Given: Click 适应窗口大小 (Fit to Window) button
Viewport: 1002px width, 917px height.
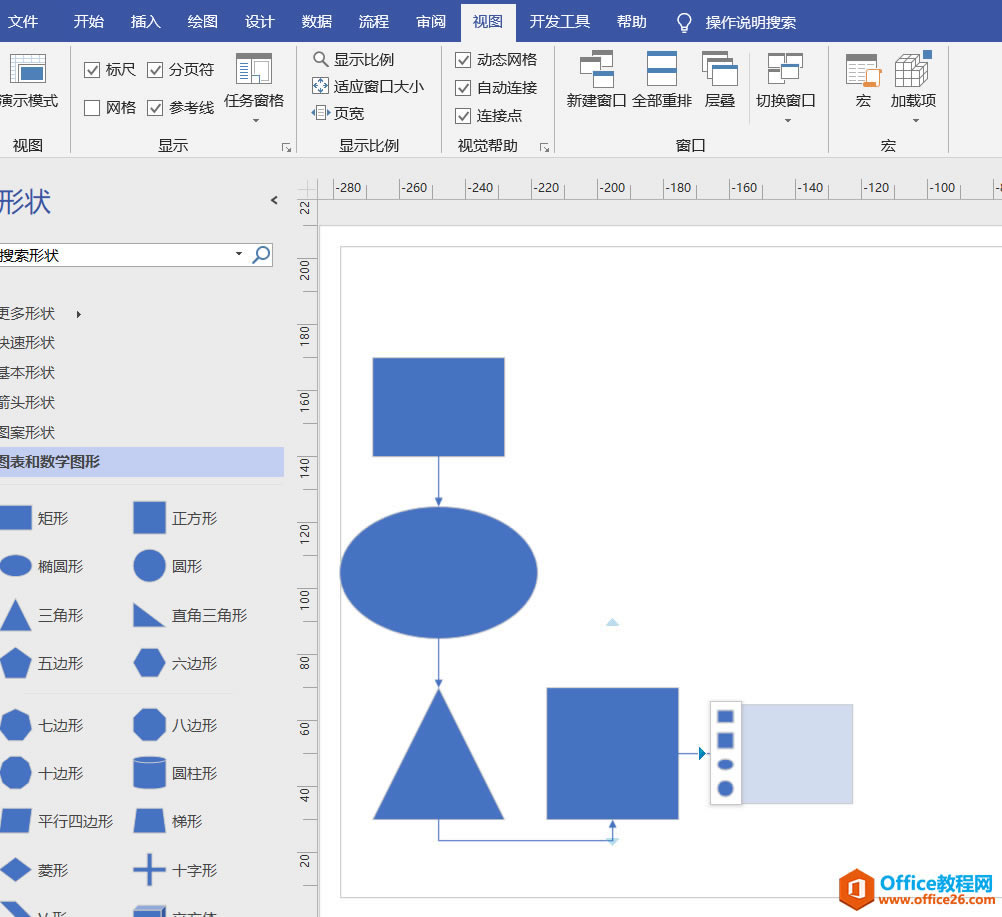Looking at the screenshot, I should (368, 87).
